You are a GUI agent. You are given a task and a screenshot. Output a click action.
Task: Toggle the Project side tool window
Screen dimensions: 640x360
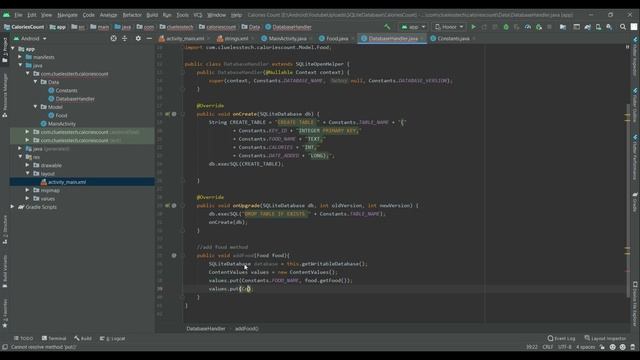(5, 51)
